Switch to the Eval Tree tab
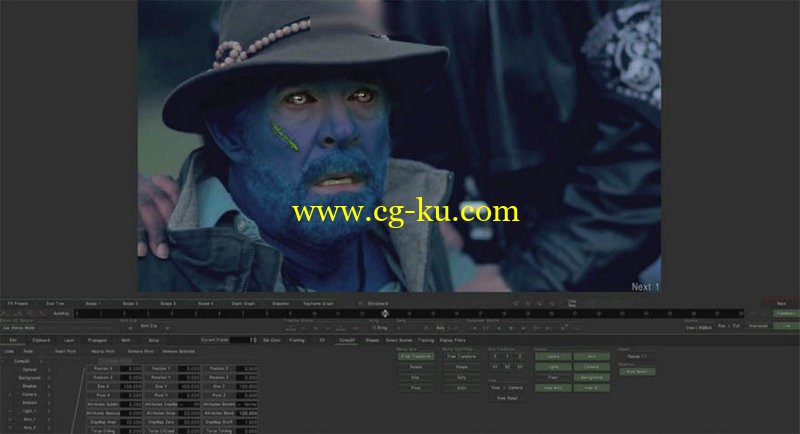This screenshot has height=434, width=800. pyautogui.click(x=55, y=303)
